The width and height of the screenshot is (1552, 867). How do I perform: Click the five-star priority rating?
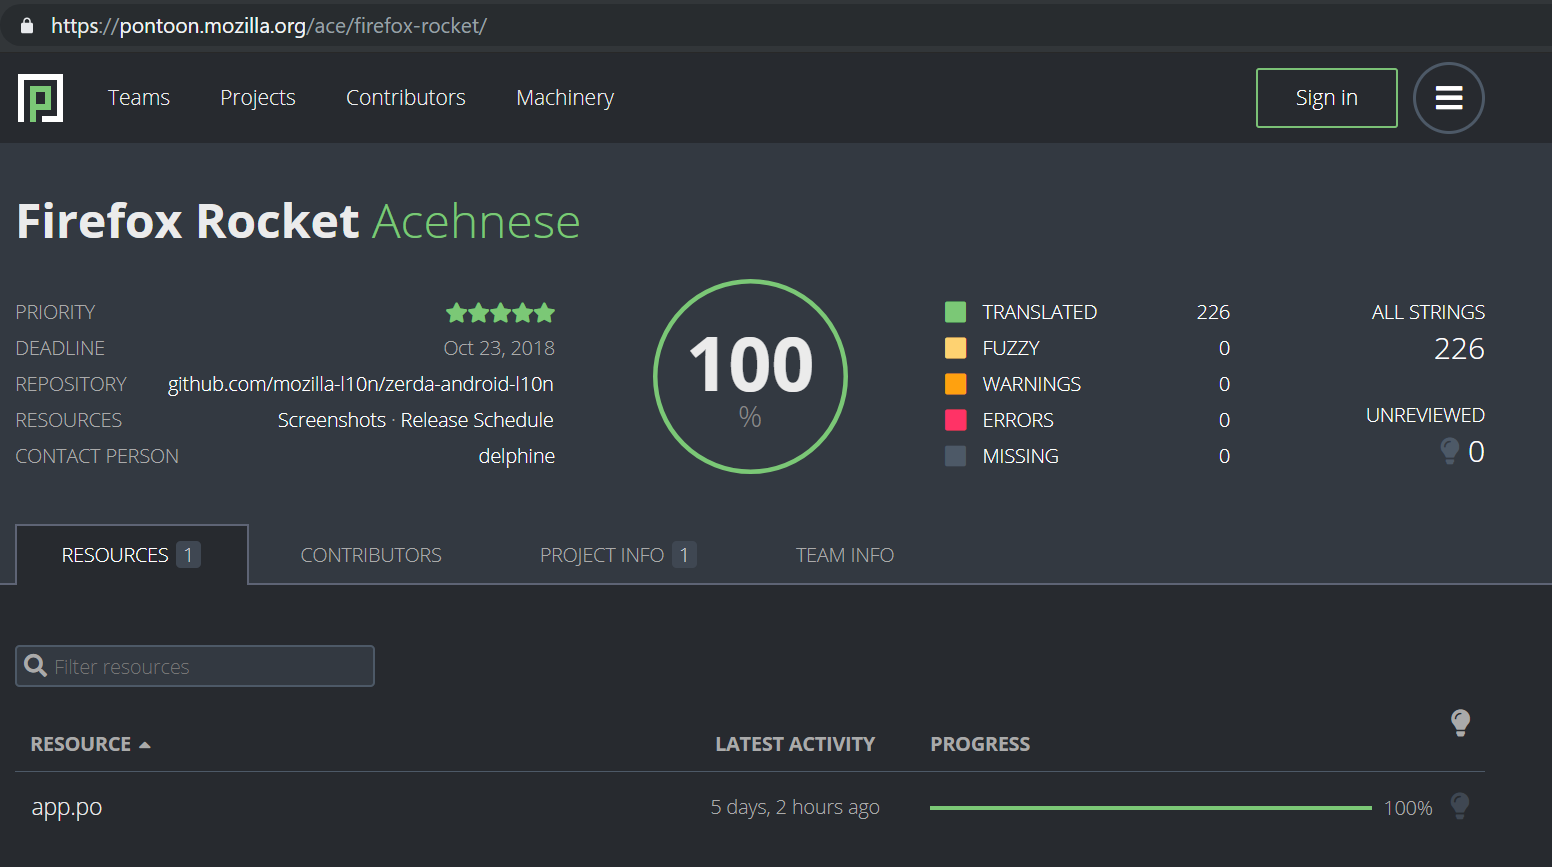click(x=500, y=313)
